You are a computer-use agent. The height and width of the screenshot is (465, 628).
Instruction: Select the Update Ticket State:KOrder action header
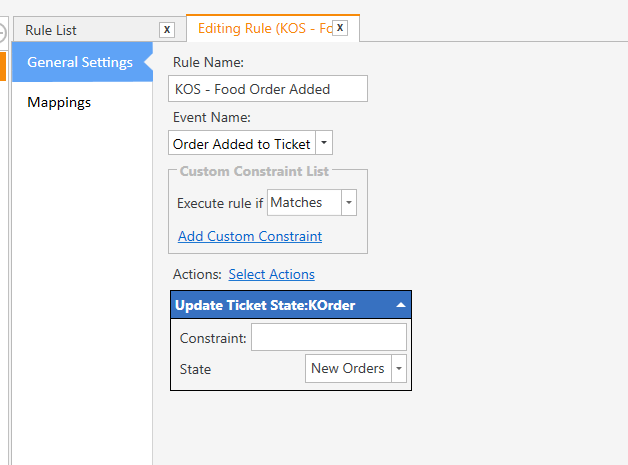pyautogui.click(x=265, y=305)
